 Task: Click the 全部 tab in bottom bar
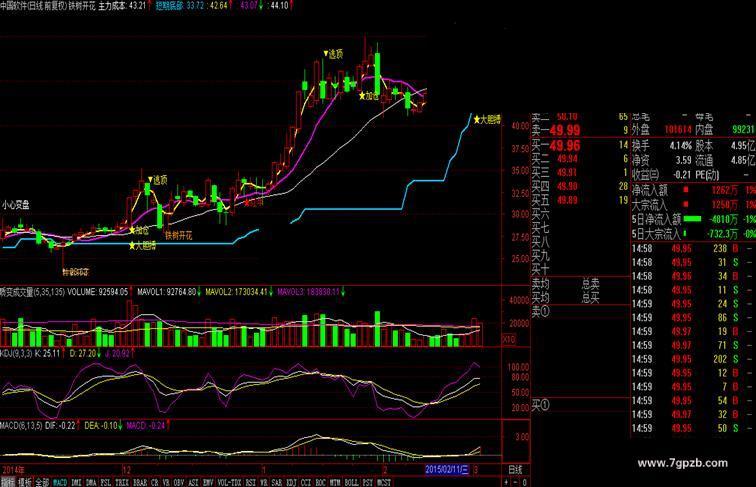click(42, 482)
